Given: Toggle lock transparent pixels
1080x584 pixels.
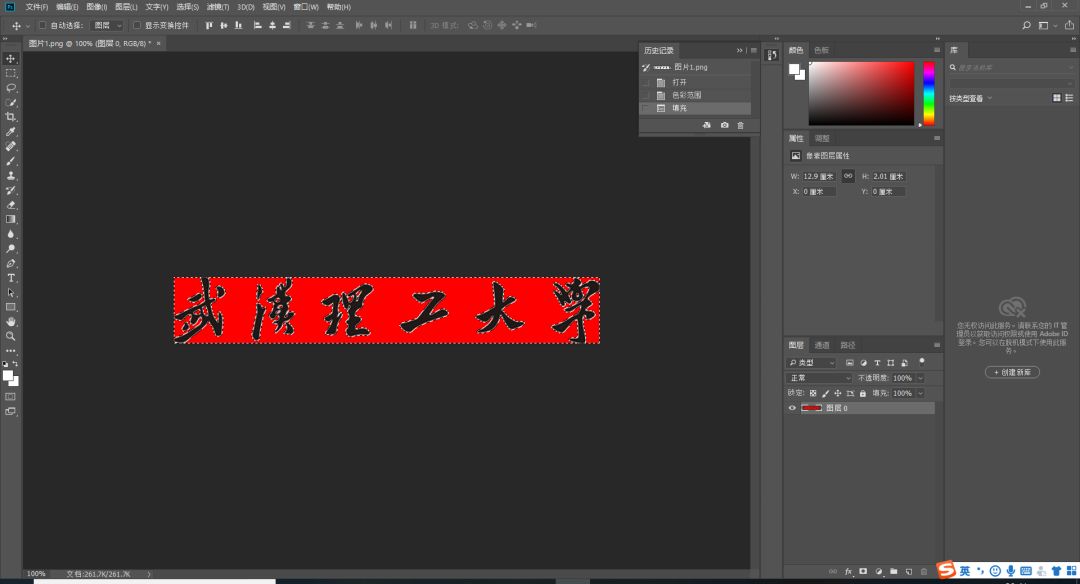Looking at the screenshot, I should pyautogui.click(x=813, y=393).
